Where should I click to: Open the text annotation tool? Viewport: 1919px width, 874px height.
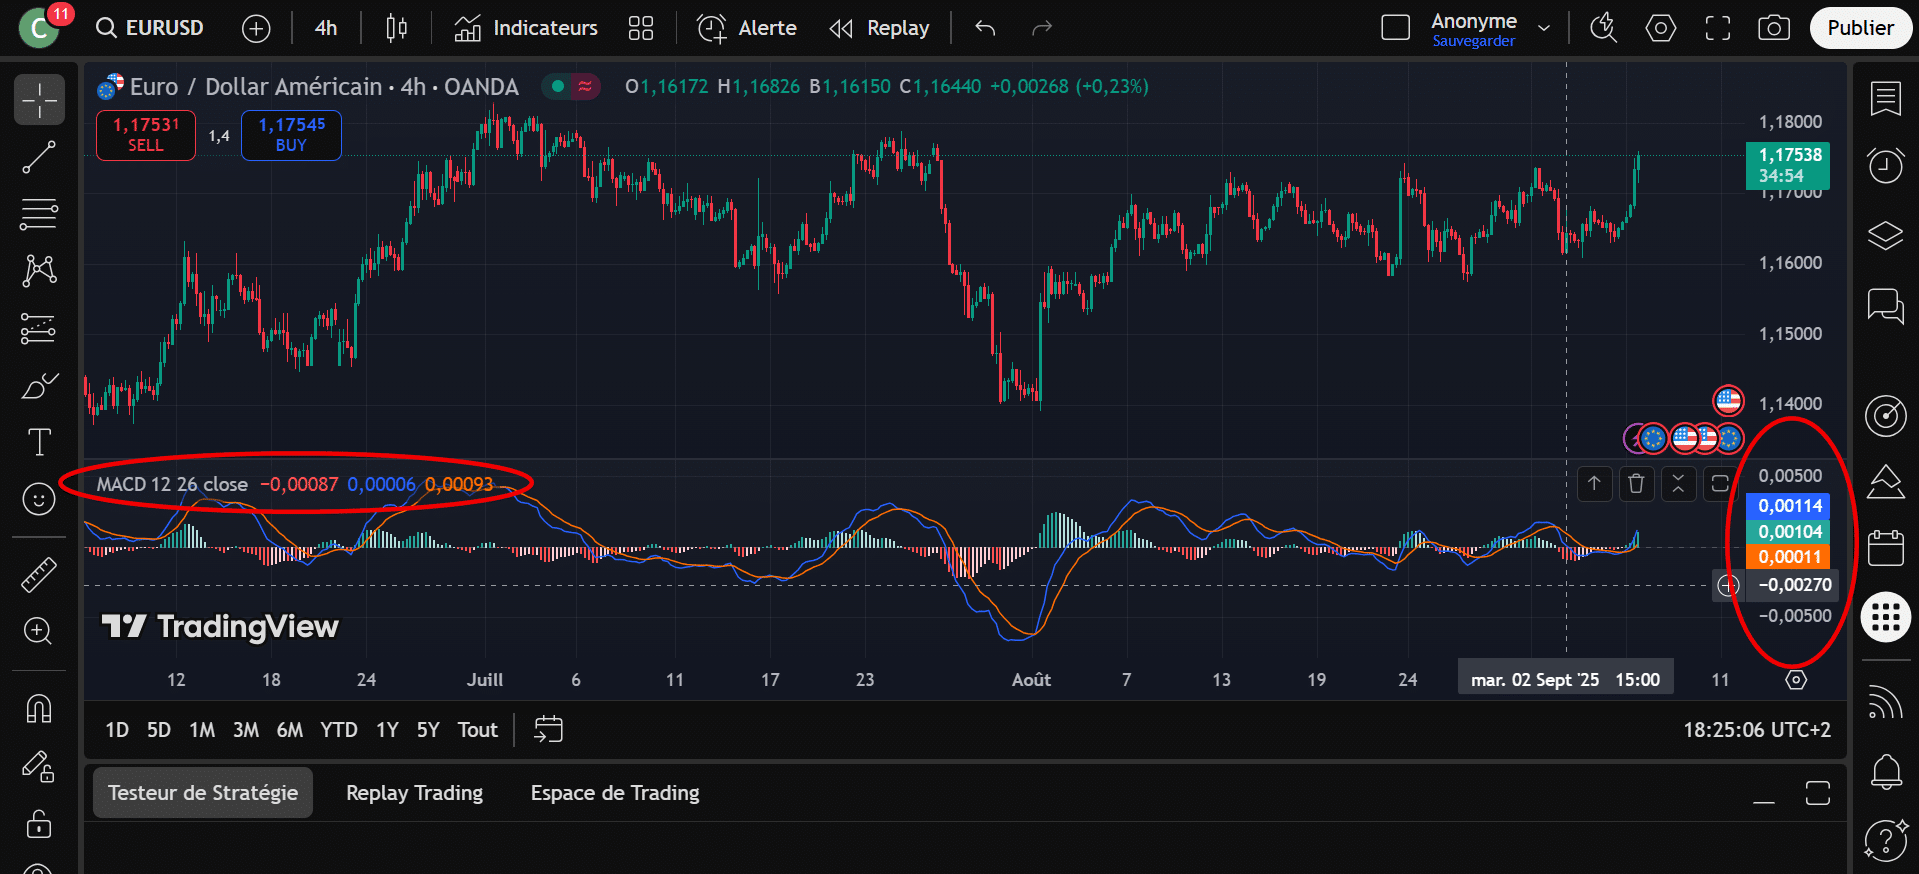[x=39, y=442]
